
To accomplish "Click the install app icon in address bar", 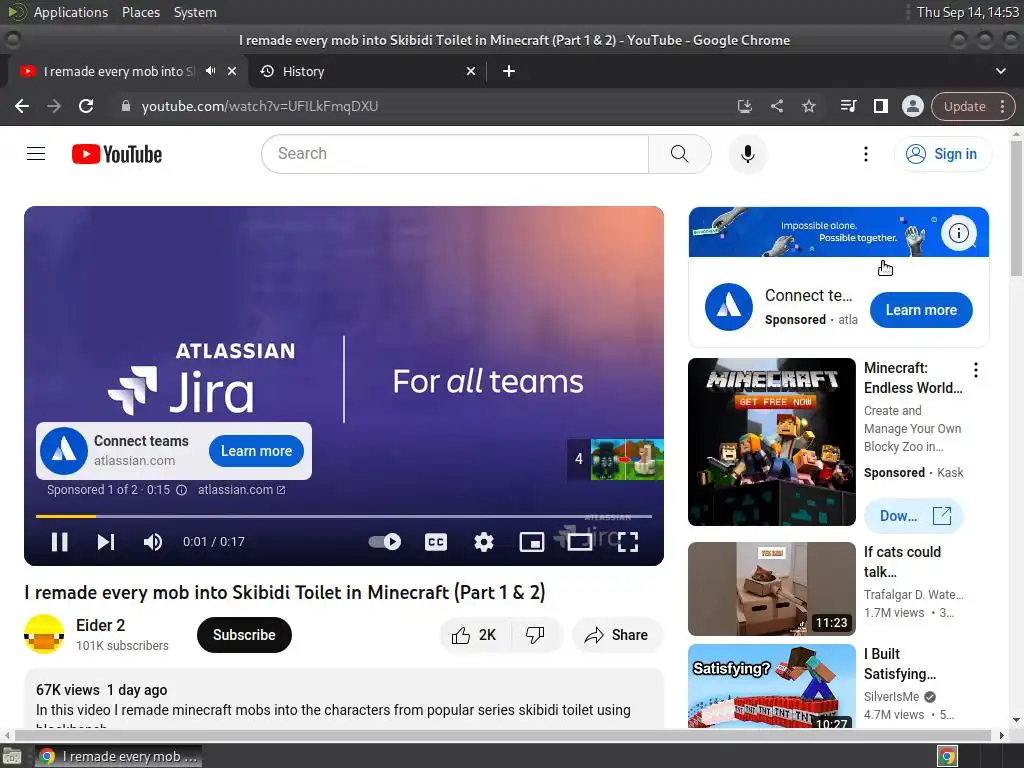I will 744,106.
